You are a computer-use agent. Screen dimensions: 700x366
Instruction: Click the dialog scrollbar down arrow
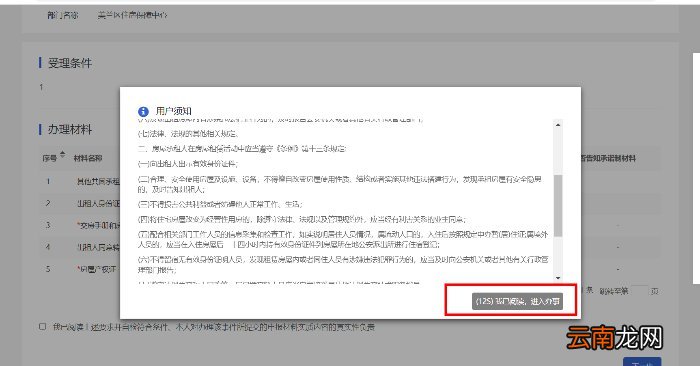(558, 278)
